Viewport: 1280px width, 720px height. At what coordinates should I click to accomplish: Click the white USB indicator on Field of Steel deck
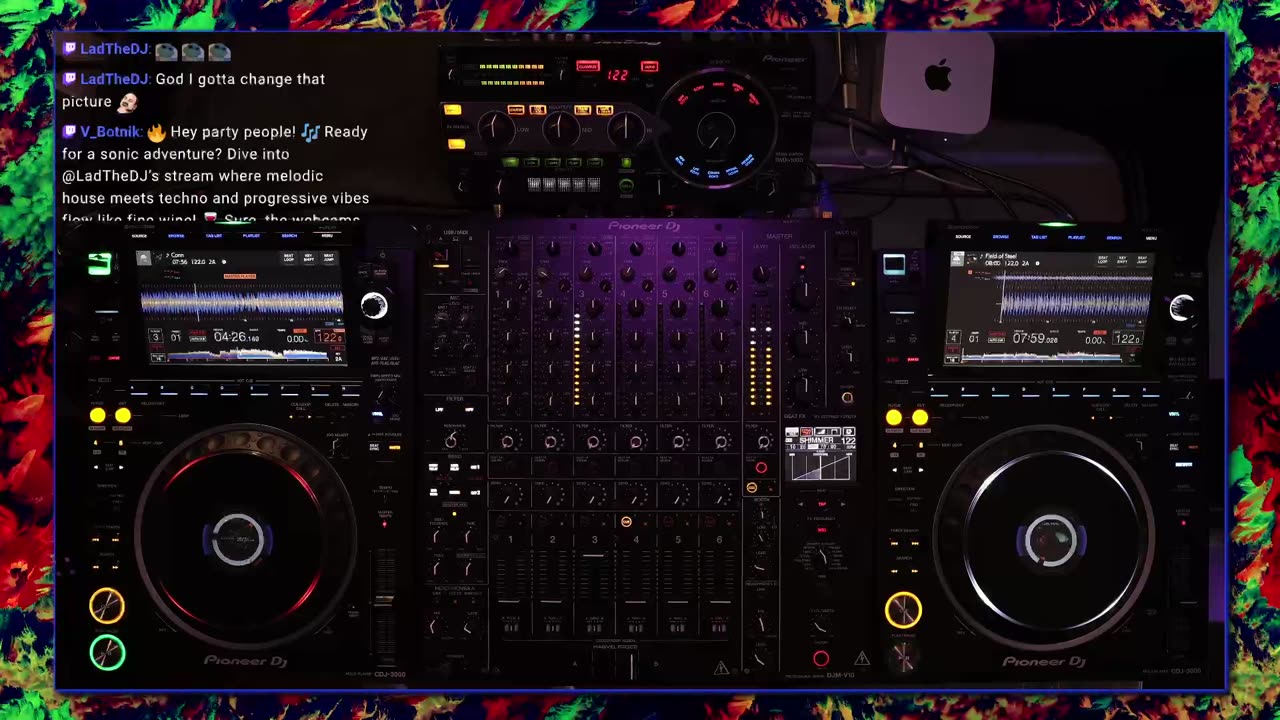coord(894,264)
